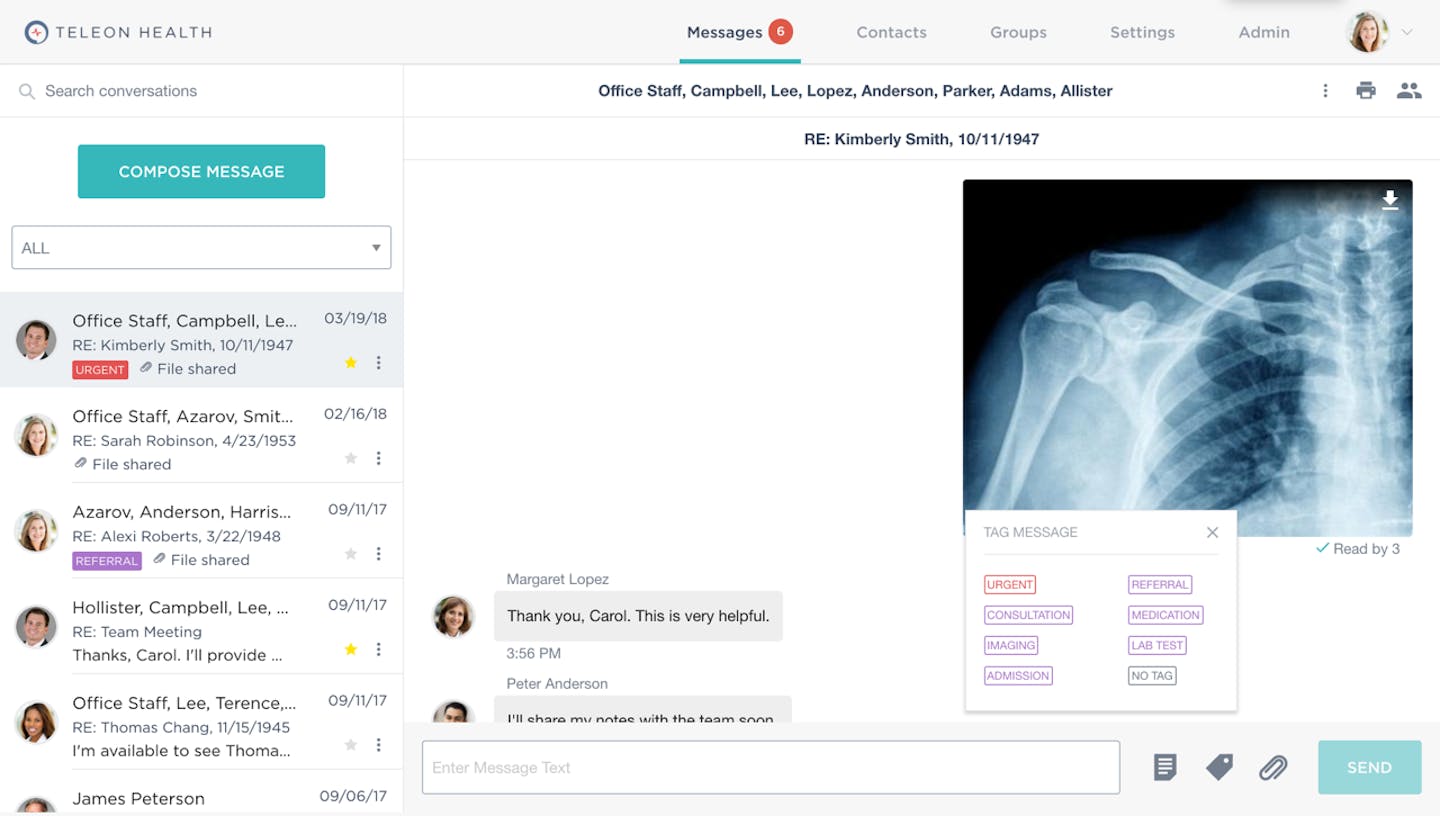Open the Settings tab
This screenshot has width=1440, height=816.
click(1142, 32)
